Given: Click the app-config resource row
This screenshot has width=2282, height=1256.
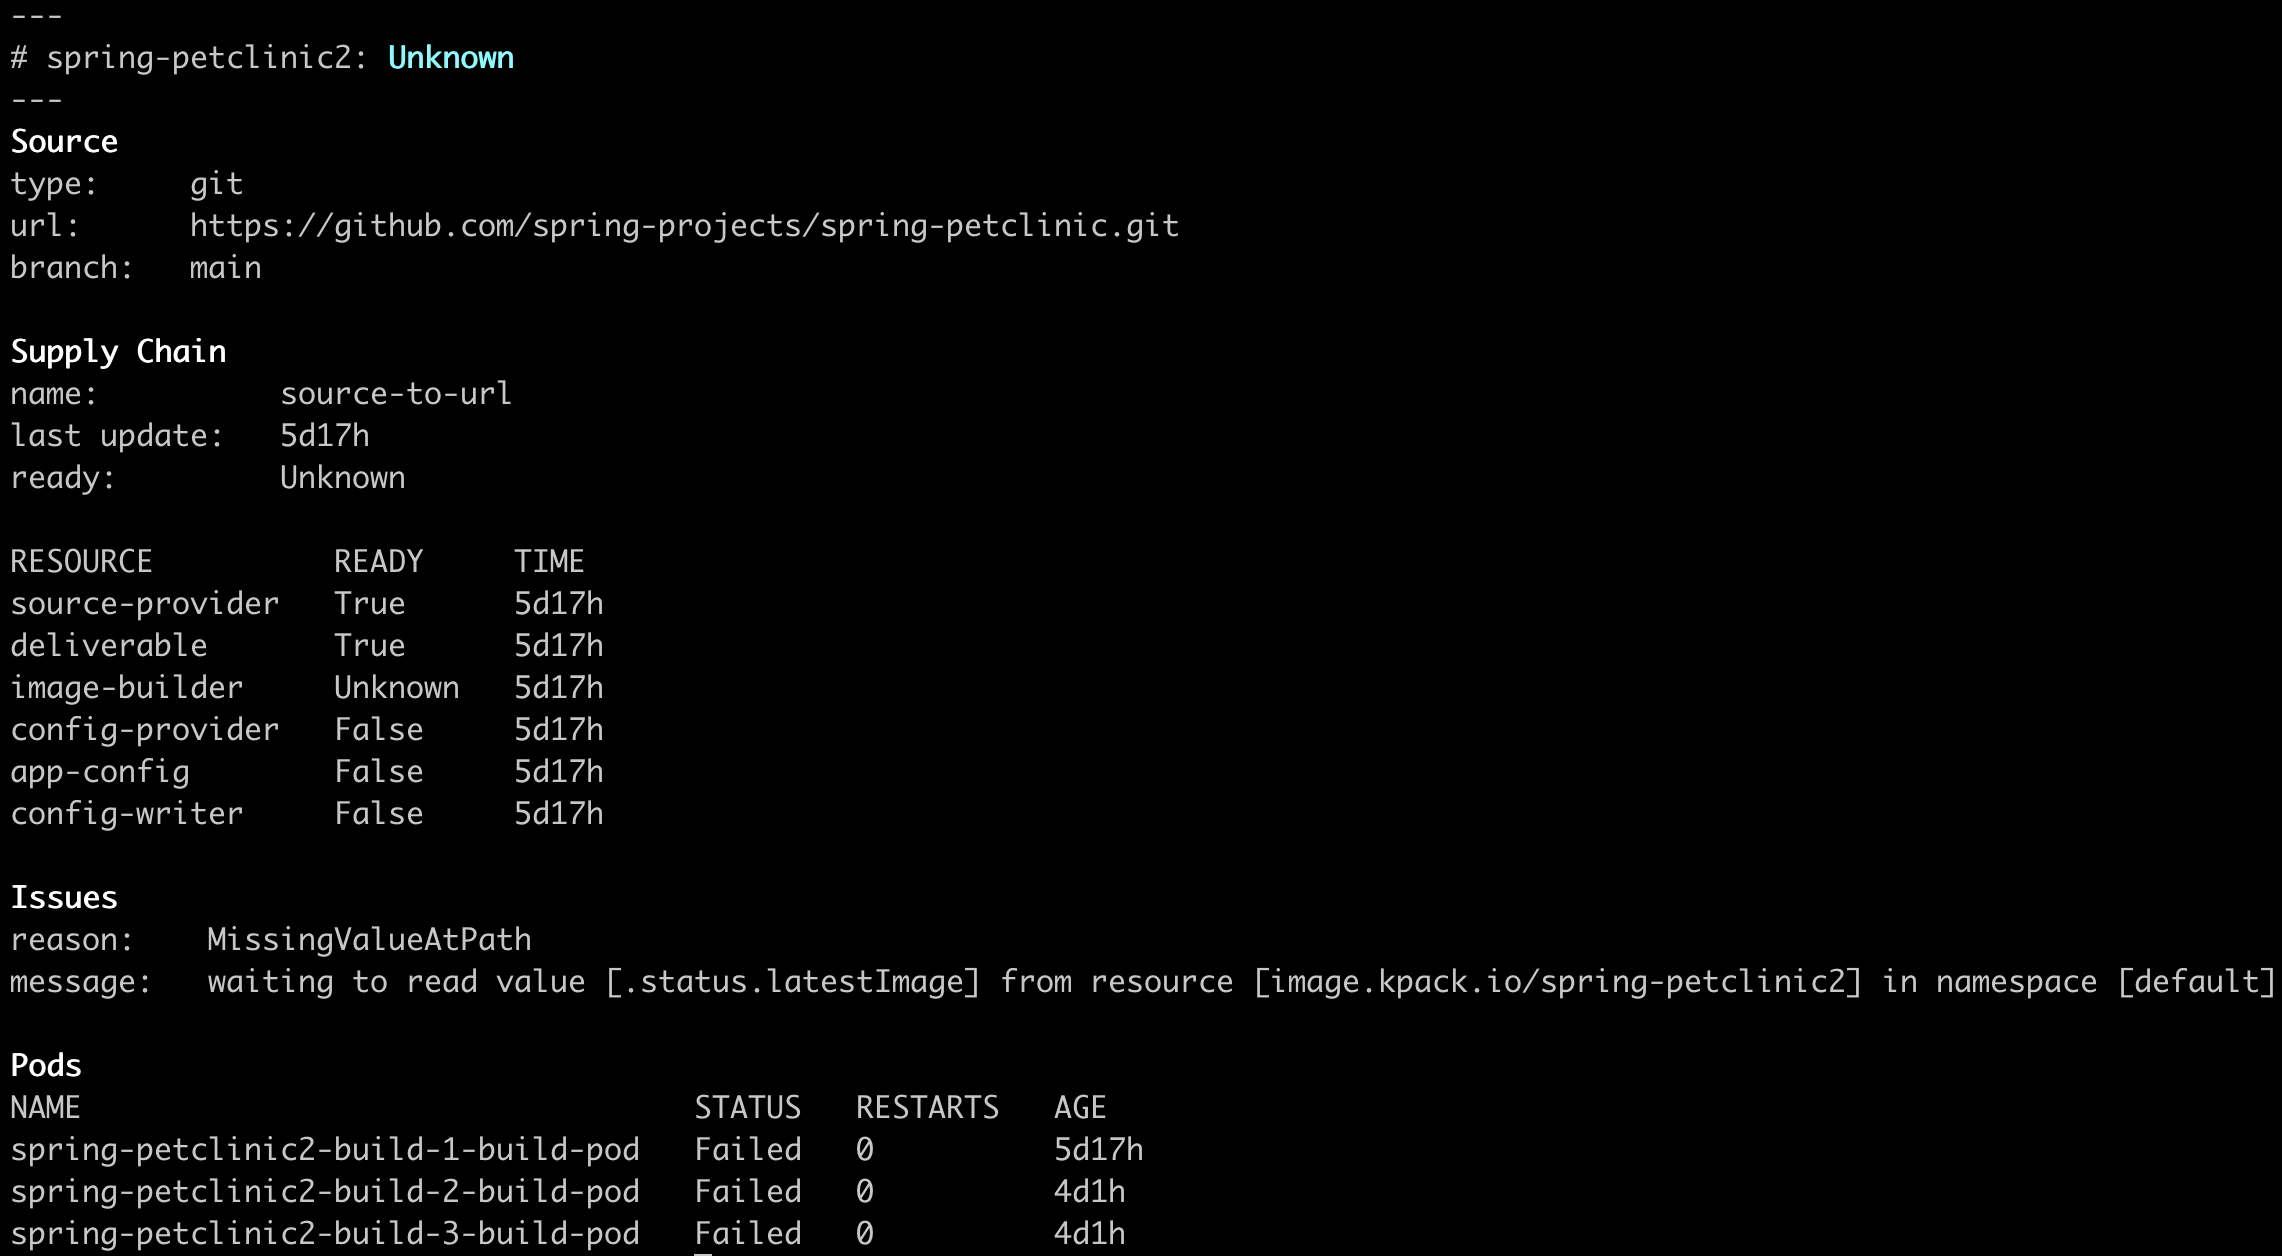Looking at the screenshot, I should 307,772.
